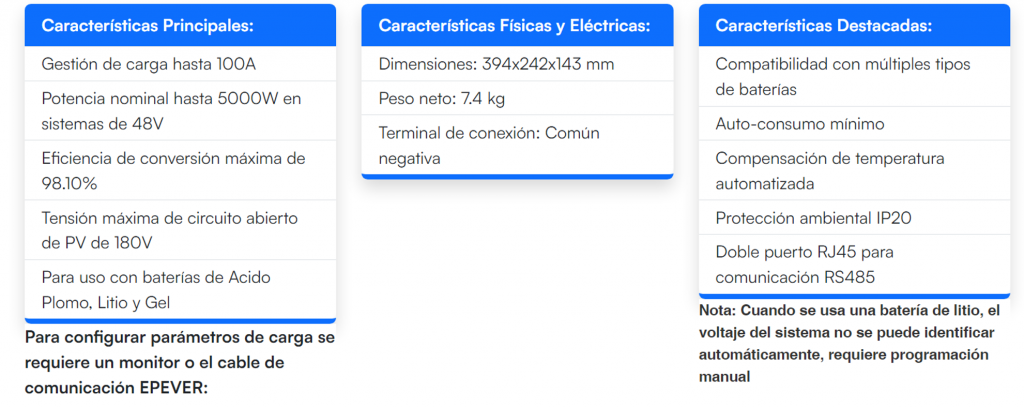Image resolution: width=1024 pixels, height=407 pixels.
Task: Click the blue bottom border of Destacadas card
Action: (x=853, y=295)
